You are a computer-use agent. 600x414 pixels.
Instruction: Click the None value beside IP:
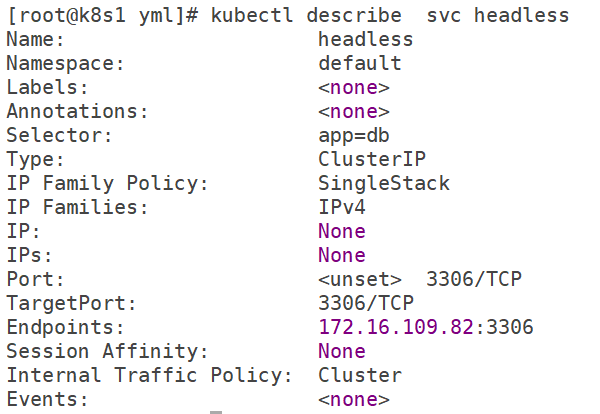[x=342, y=231]
